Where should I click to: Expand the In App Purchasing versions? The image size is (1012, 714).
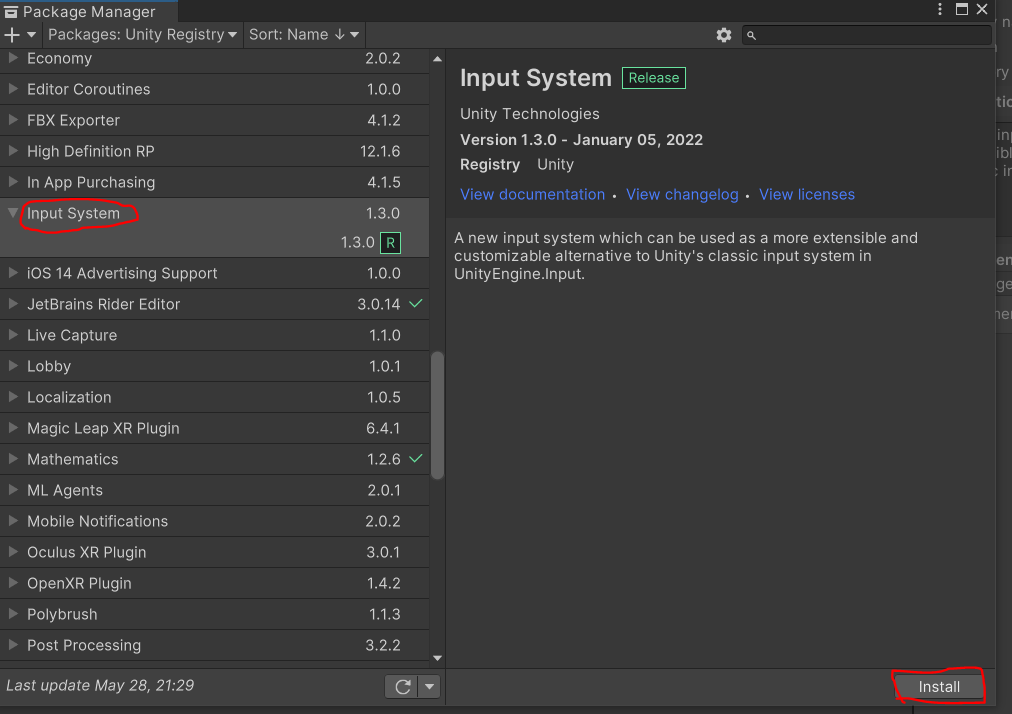pos(12,182)
